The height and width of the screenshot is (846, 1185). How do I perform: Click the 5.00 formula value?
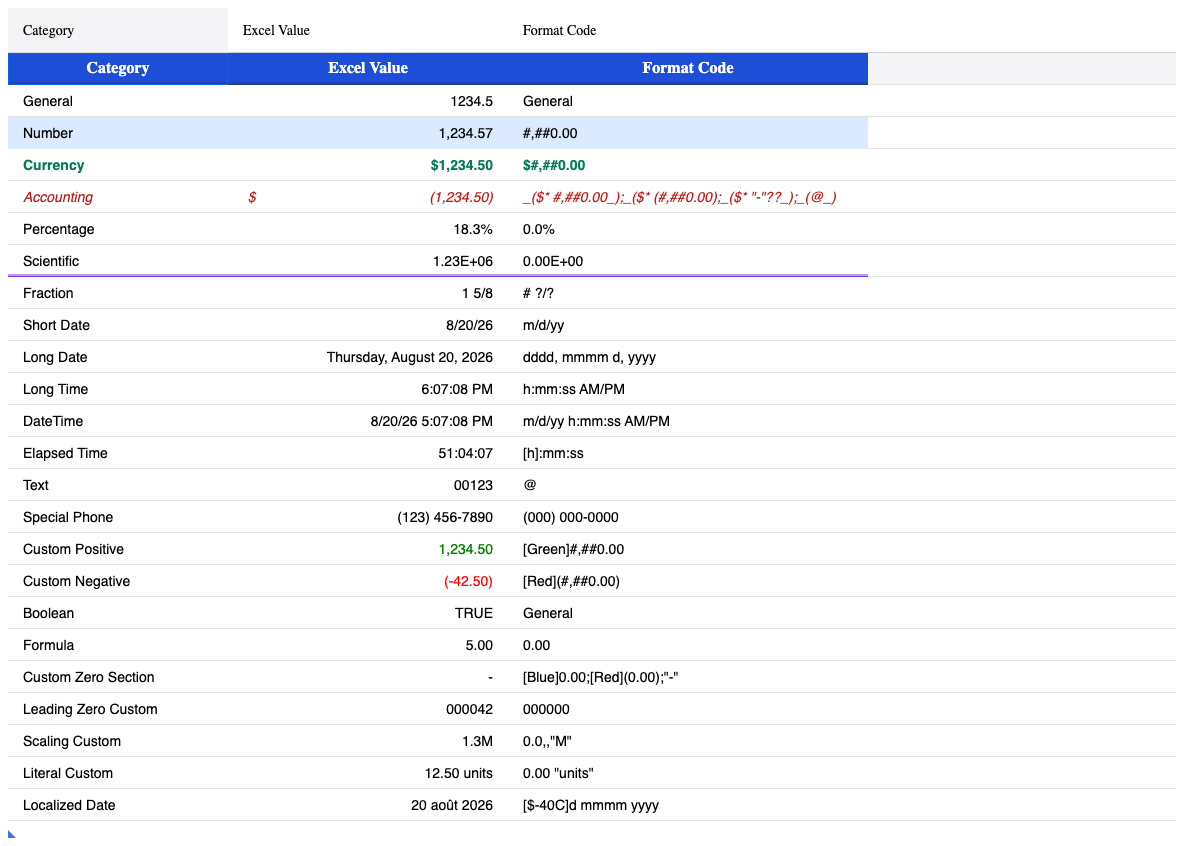(367, 645)
